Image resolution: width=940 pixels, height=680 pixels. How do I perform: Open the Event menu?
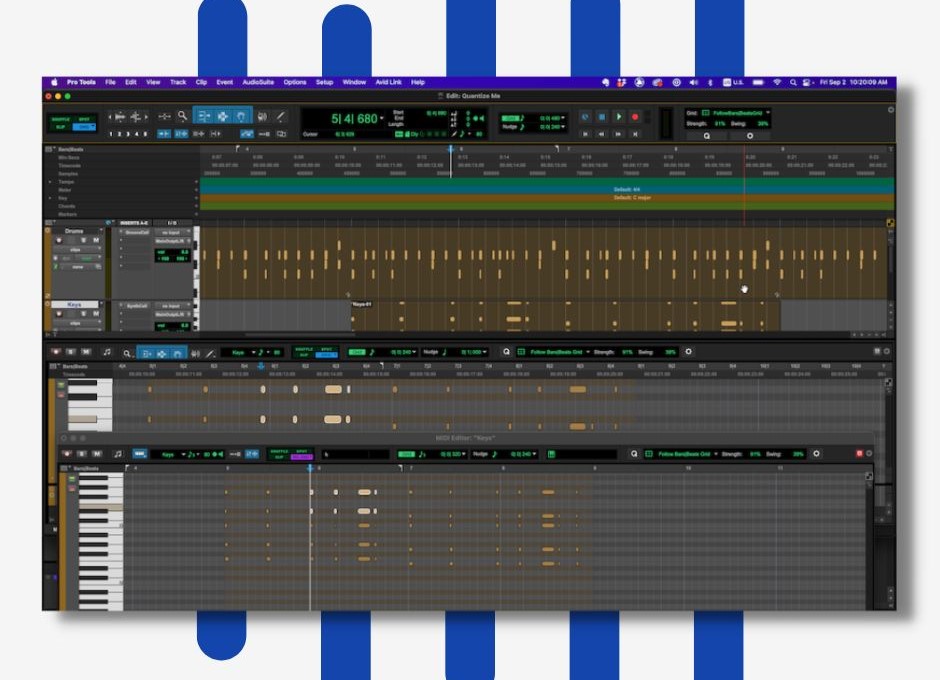pos(224,82)
